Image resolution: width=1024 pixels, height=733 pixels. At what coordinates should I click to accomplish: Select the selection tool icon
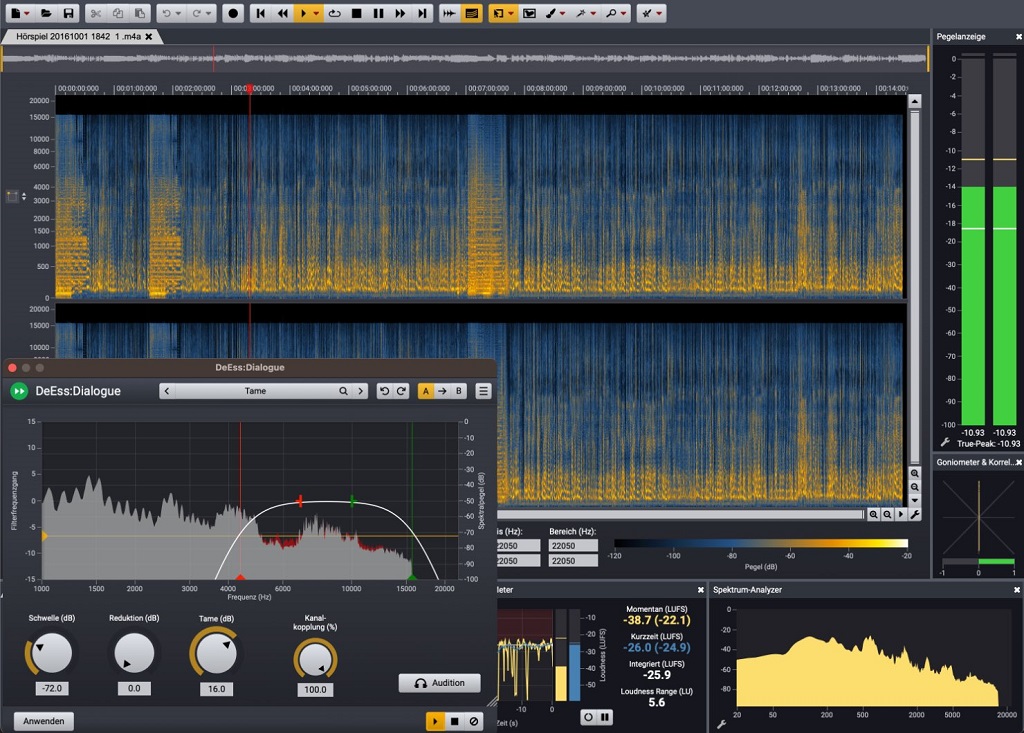click(x=499, y=13)
